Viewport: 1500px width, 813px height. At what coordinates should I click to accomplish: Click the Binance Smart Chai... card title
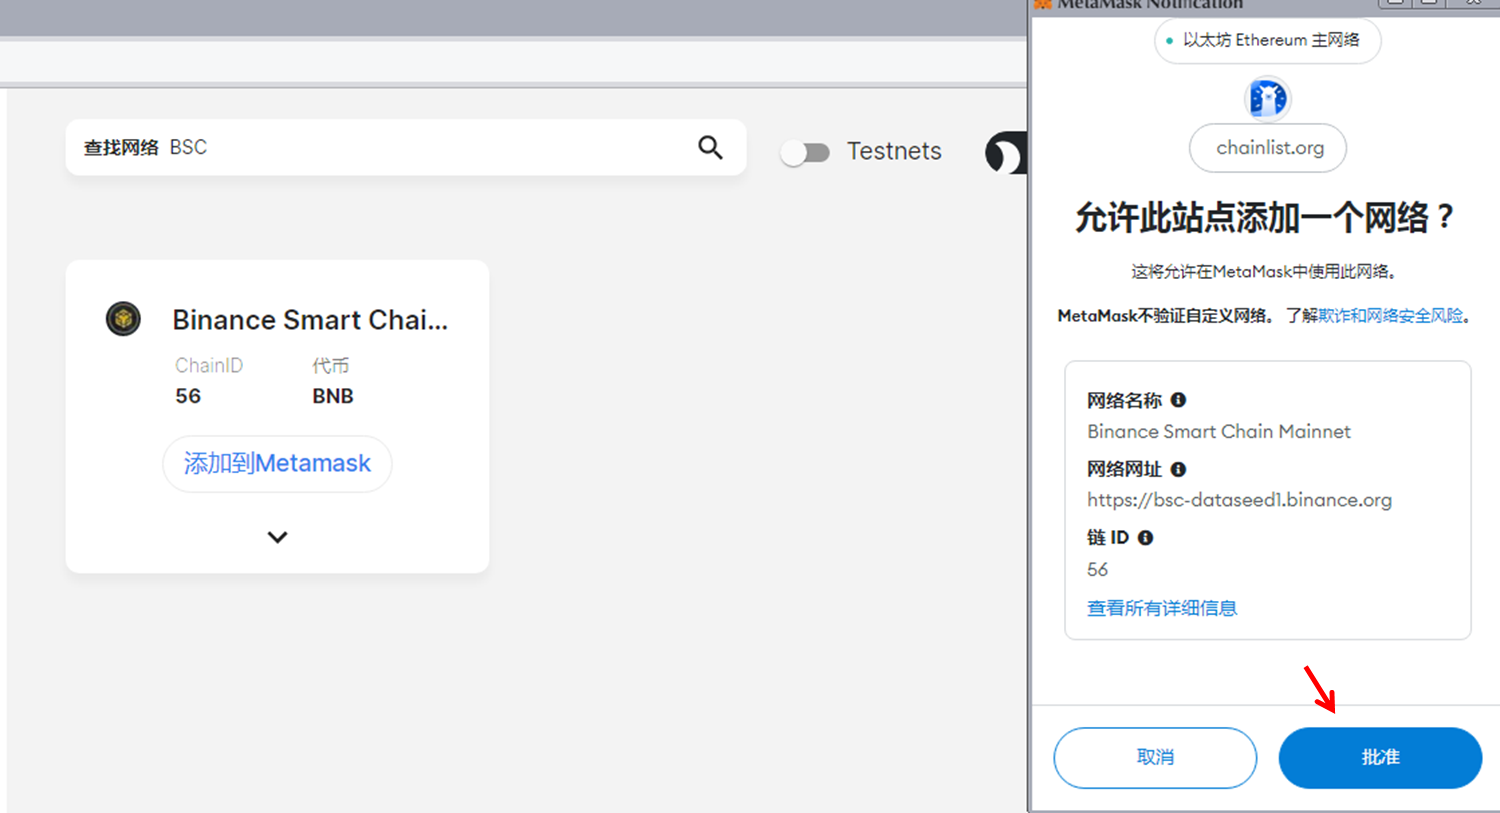(310, 320)
